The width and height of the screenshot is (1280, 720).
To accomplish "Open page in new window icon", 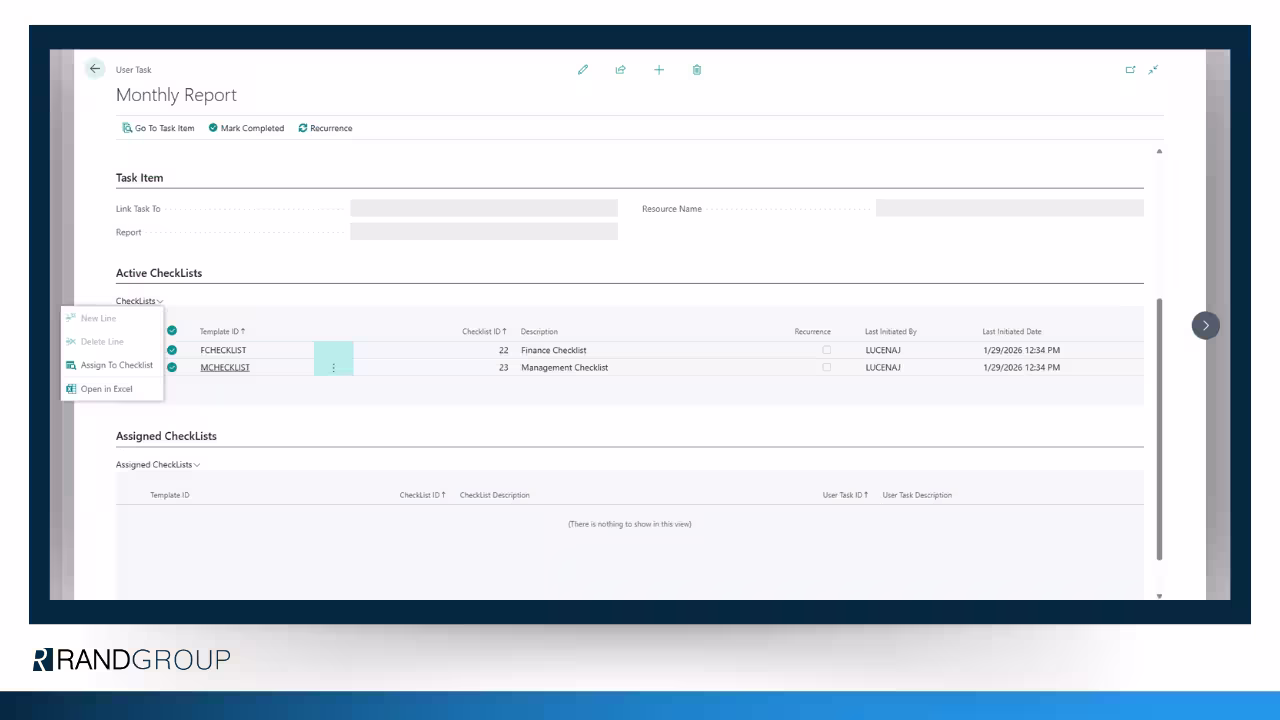I will pyautogui.click(x=1130, y=70).
